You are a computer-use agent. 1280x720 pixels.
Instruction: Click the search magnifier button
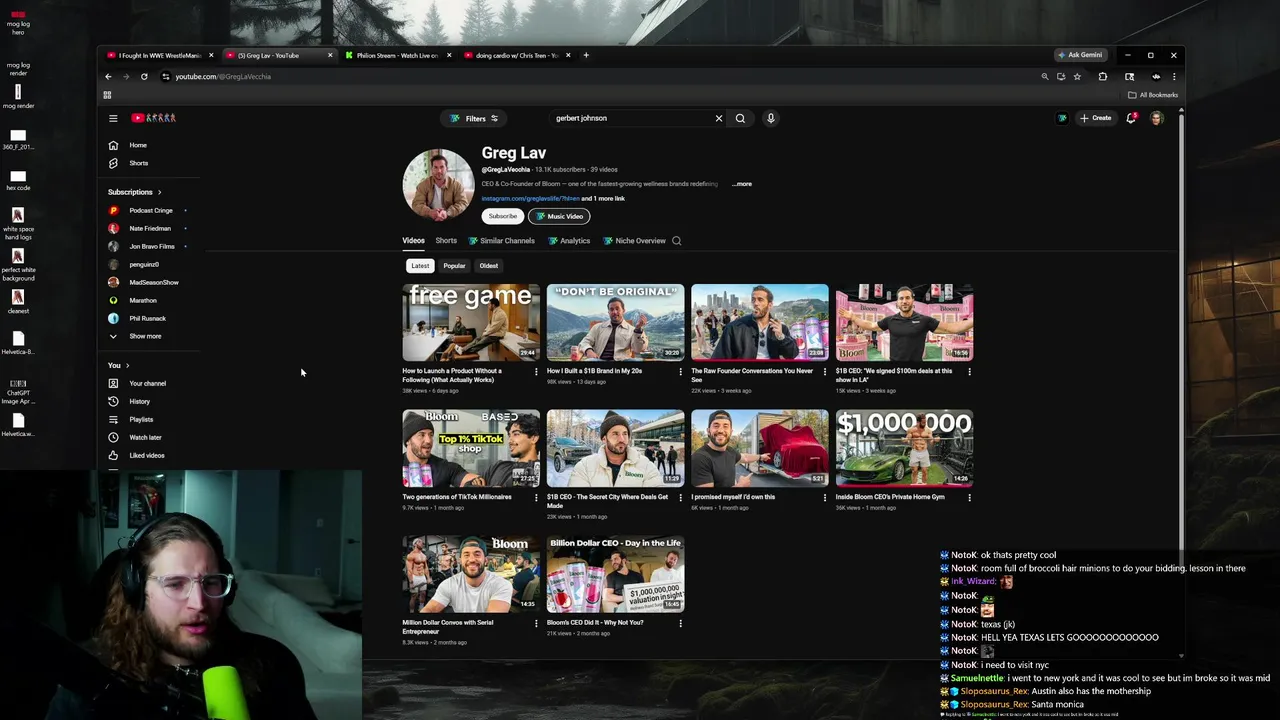740,118
